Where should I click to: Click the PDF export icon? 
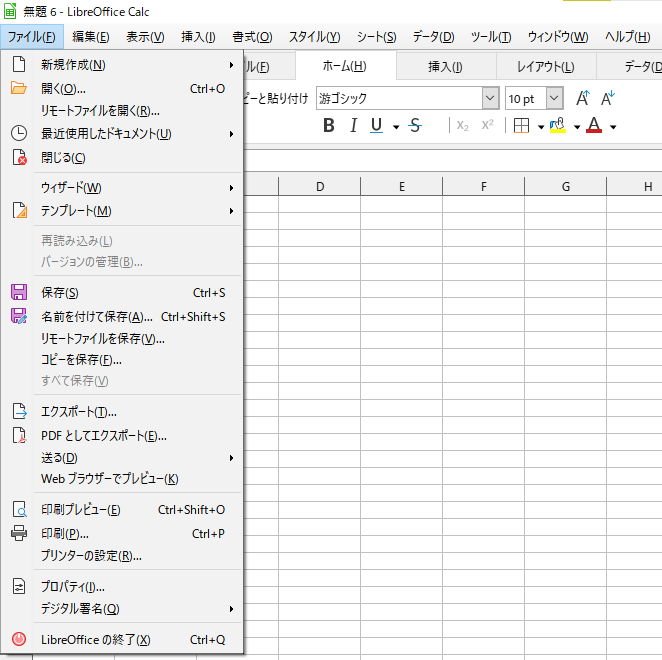pyautogui.click(x=19, y=435)
